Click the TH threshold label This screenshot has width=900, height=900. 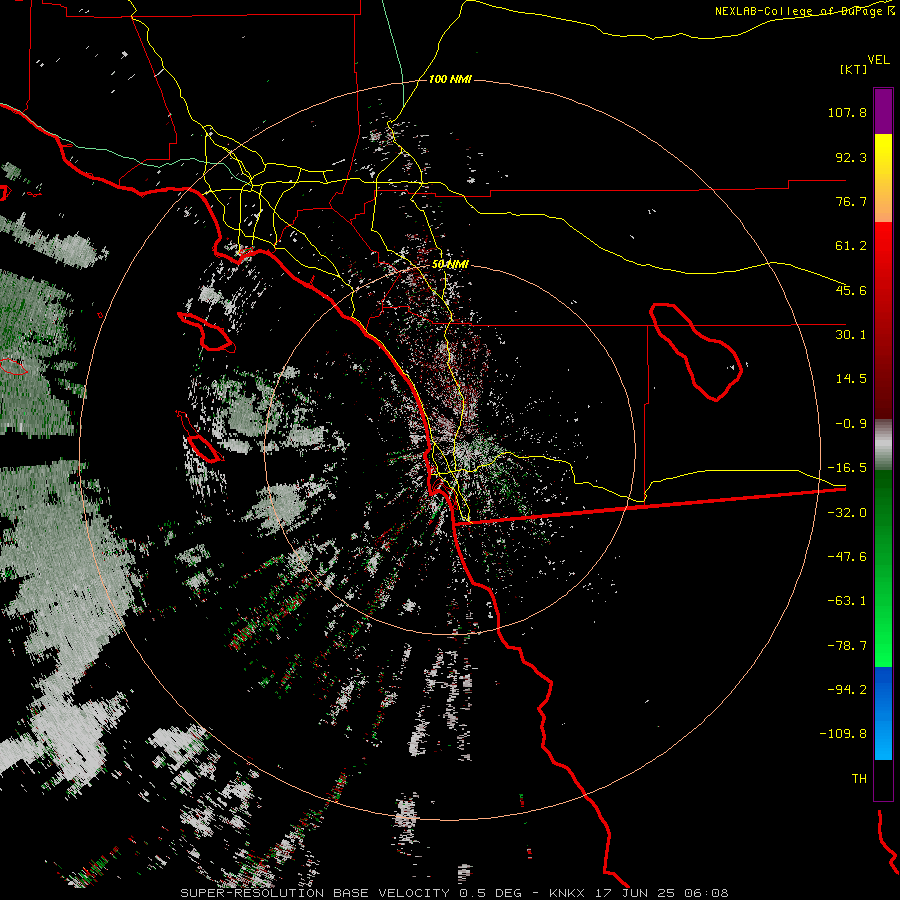(859, 779)
